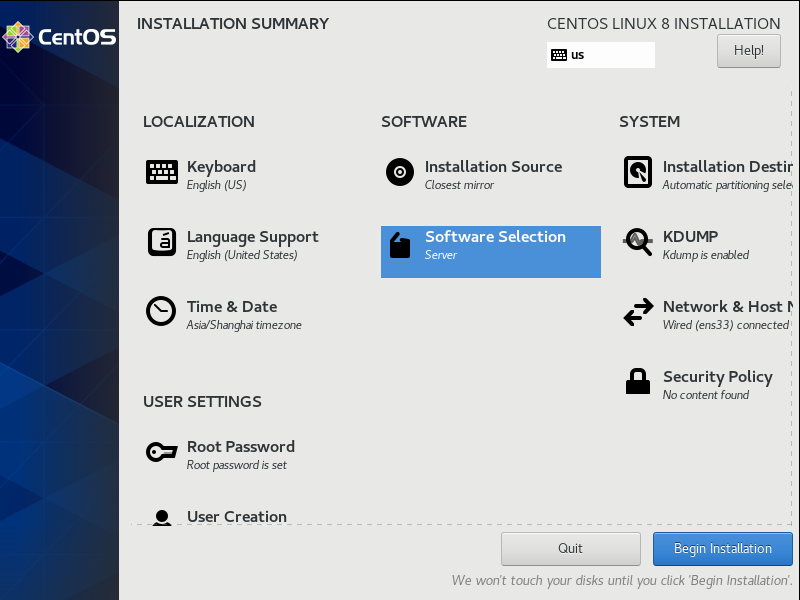This screenshot has height=600, width=800.
Task: Open the Root Password key icon
Action: 162,452
